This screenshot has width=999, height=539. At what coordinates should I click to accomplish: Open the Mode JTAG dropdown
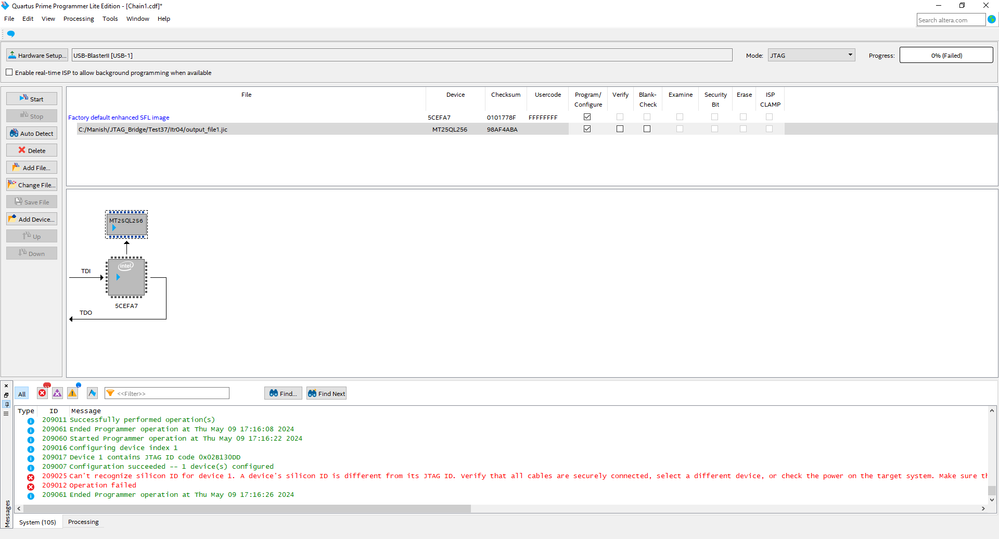click(811, 55)
